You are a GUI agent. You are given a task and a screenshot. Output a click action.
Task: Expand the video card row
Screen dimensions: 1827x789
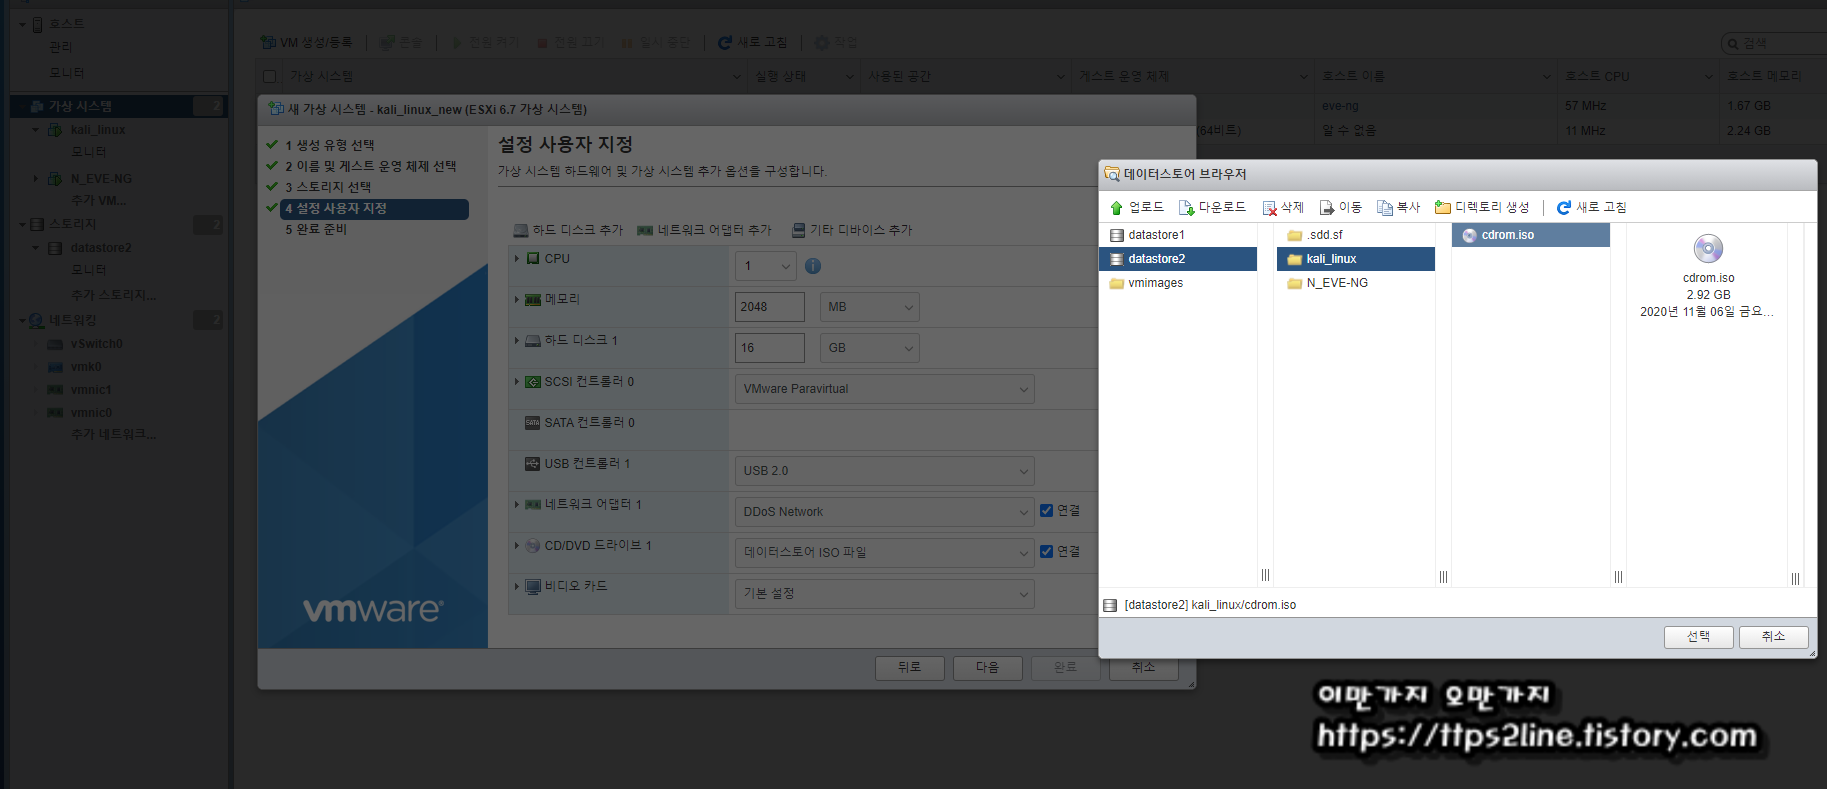coord(517,586)
